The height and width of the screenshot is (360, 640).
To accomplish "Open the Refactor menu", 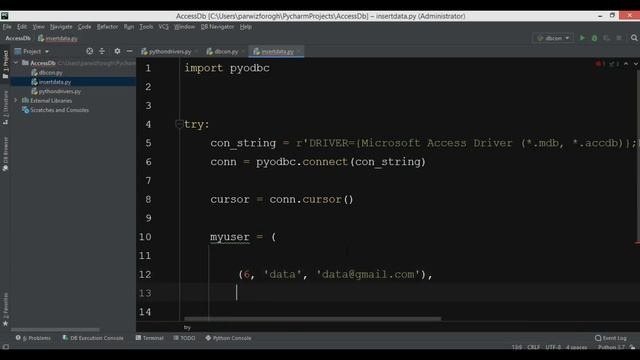I will coord(107,27).
